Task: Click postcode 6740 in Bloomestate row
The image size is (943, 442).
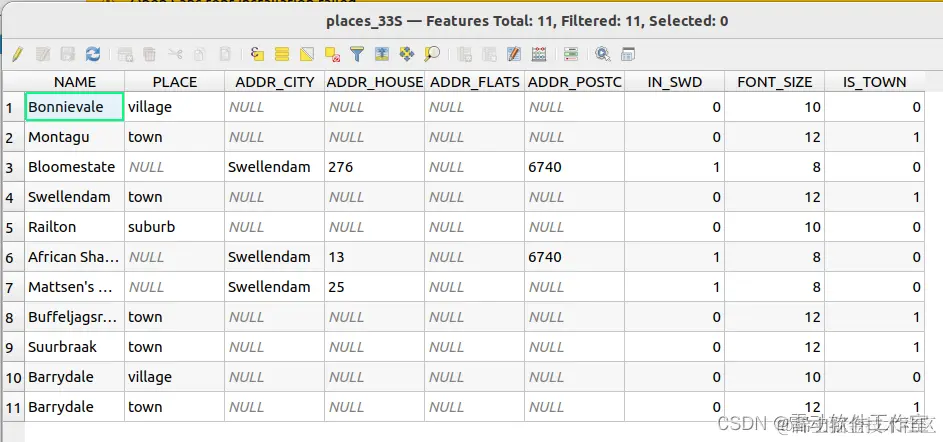Action: 574,167
